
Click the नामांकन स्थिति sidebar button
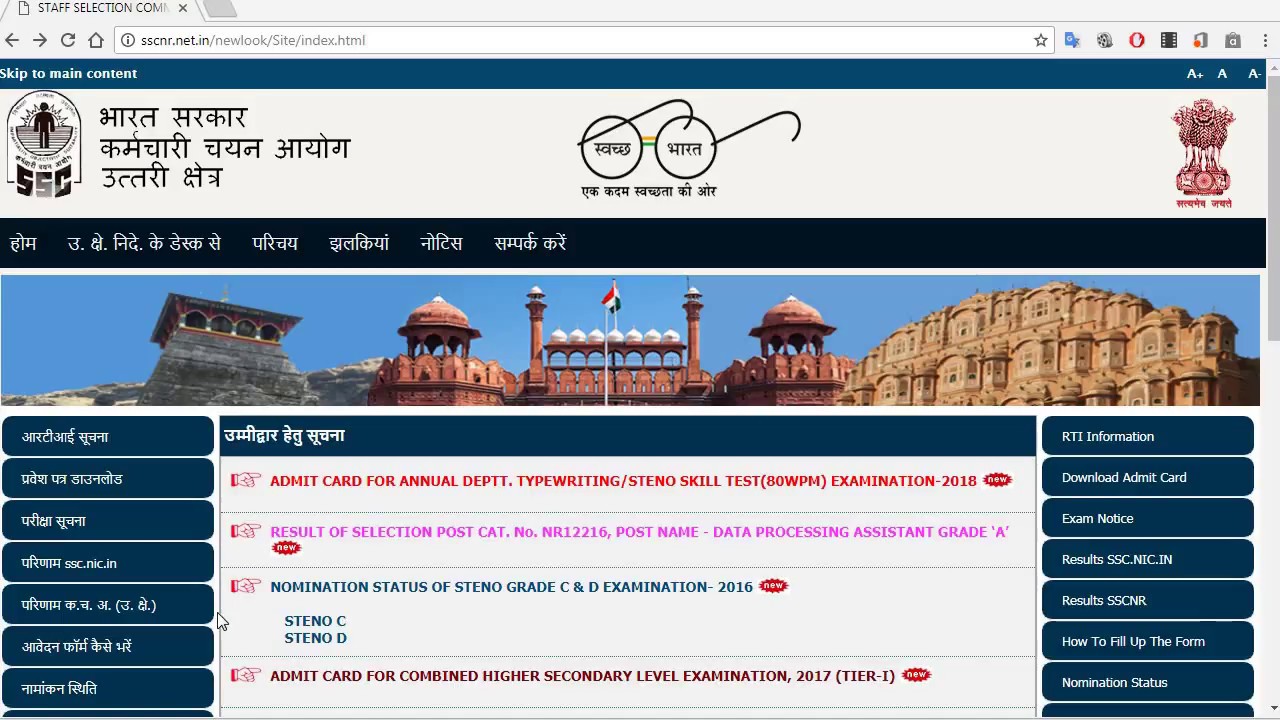click(108, 689)
